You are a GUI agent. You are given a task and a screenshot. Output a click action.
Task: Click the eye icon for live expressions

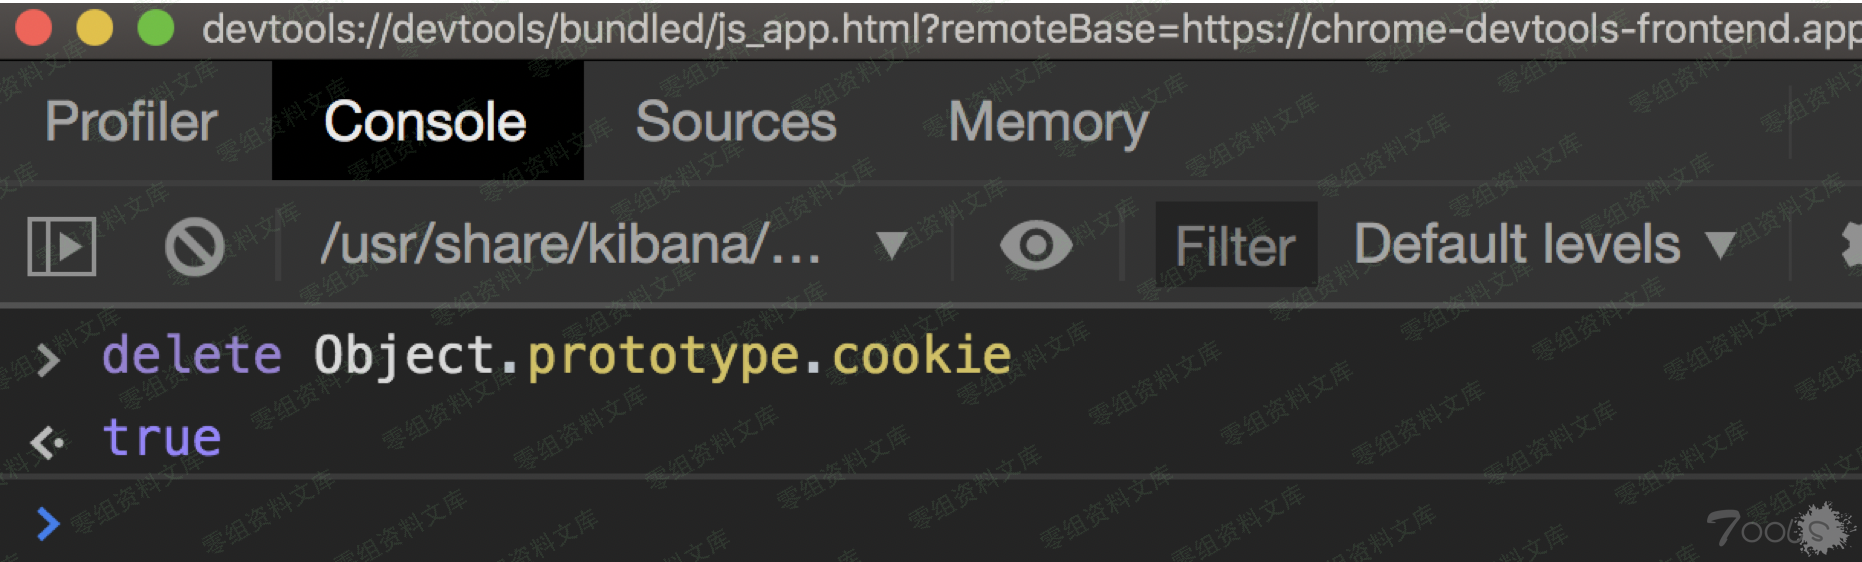click(1036, 246)
